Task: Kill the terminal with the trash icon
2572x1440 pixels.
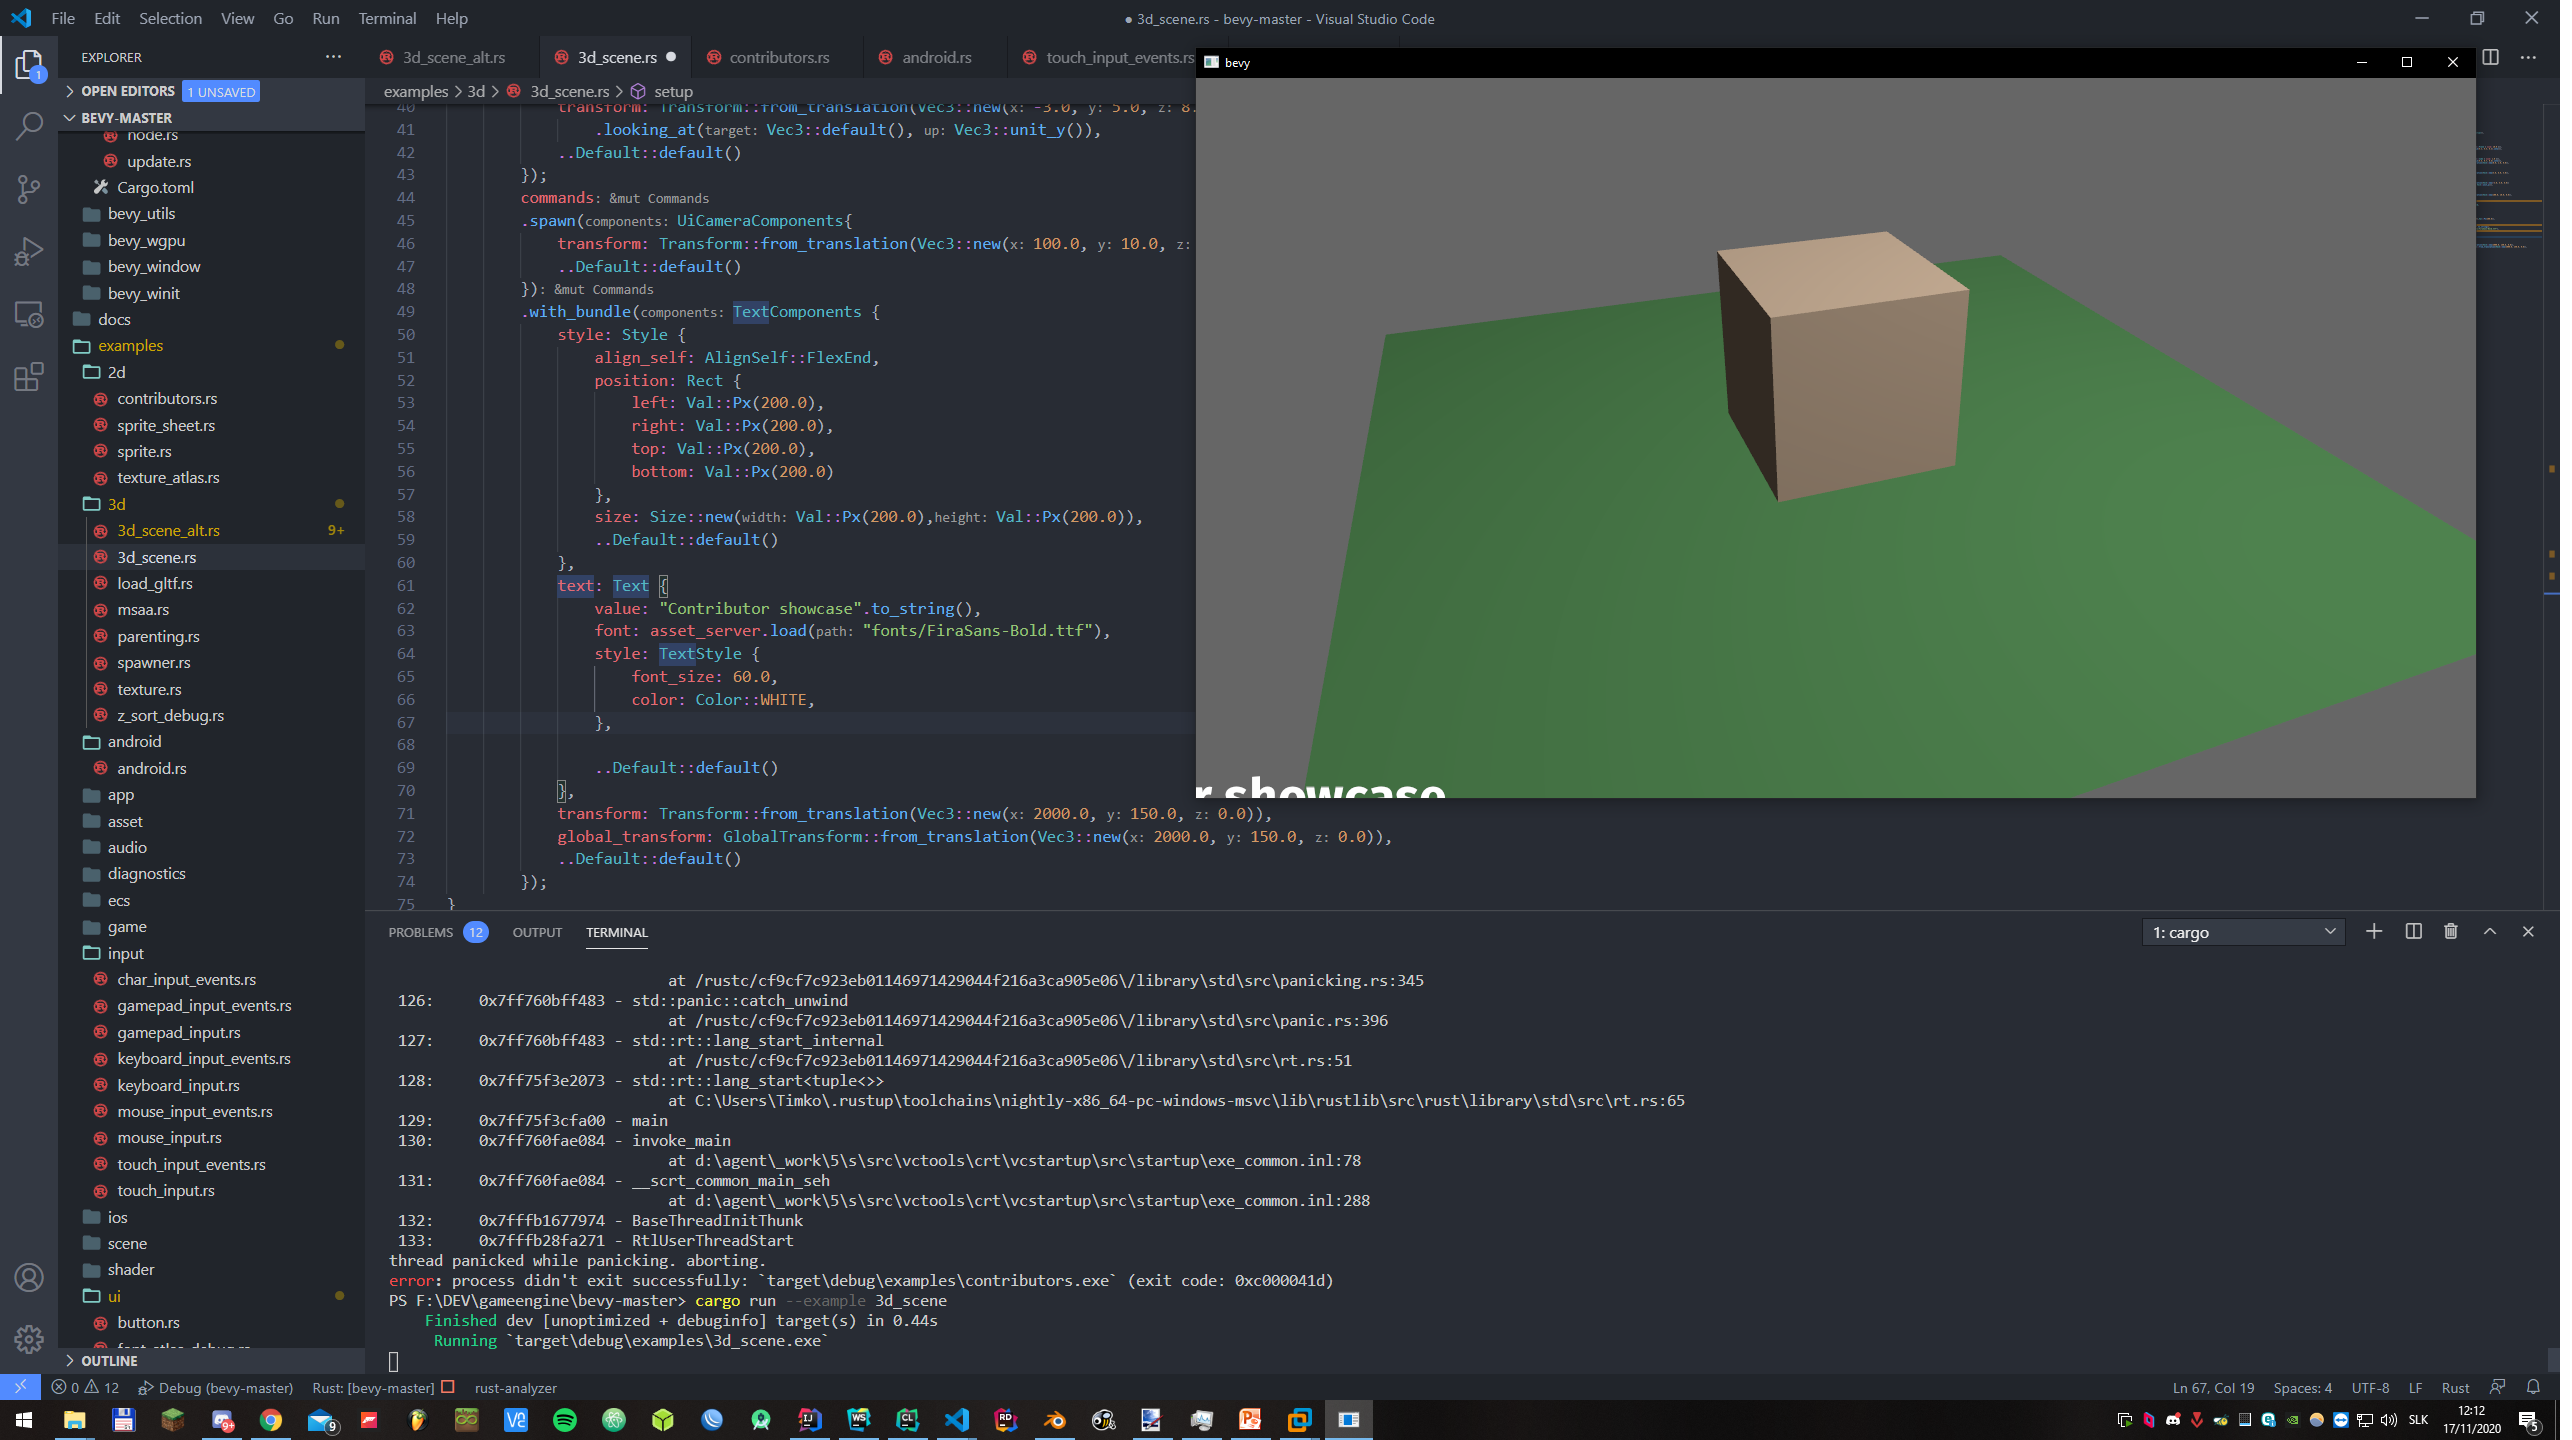Action: [x=2449, y=931]
